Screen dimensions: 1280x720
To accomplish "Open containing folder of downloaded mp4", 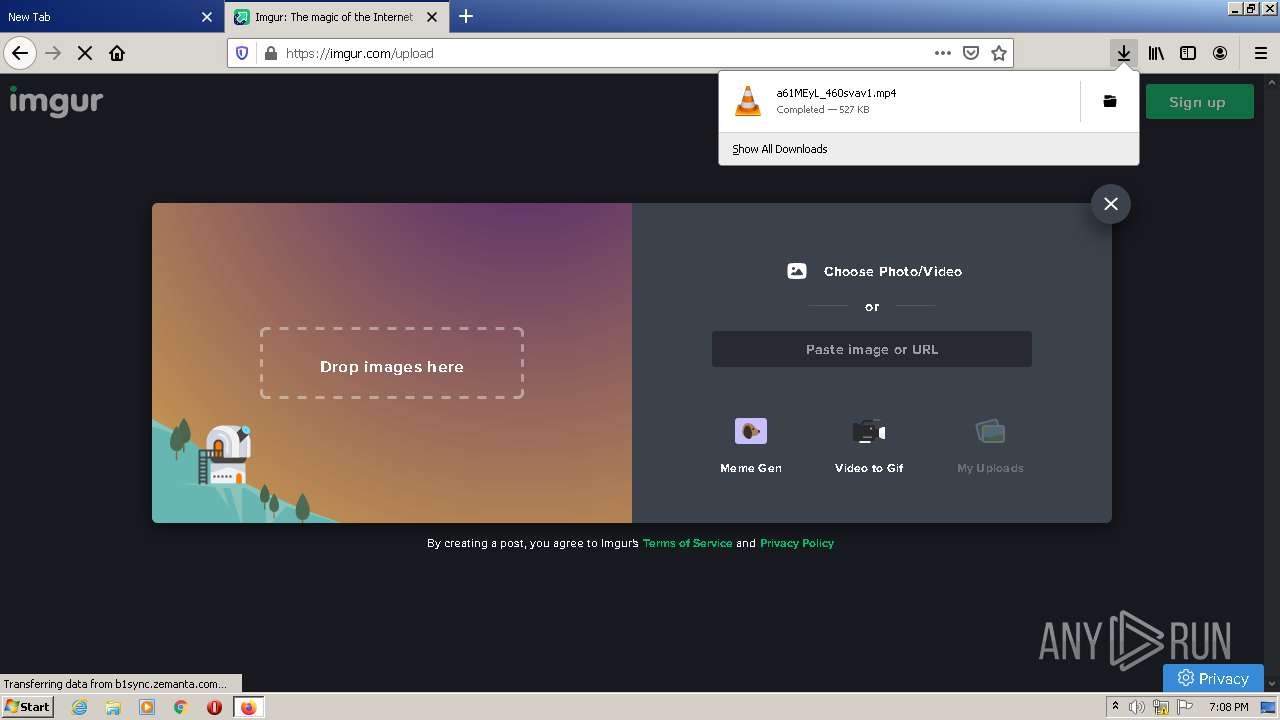I will [1110, 101].
